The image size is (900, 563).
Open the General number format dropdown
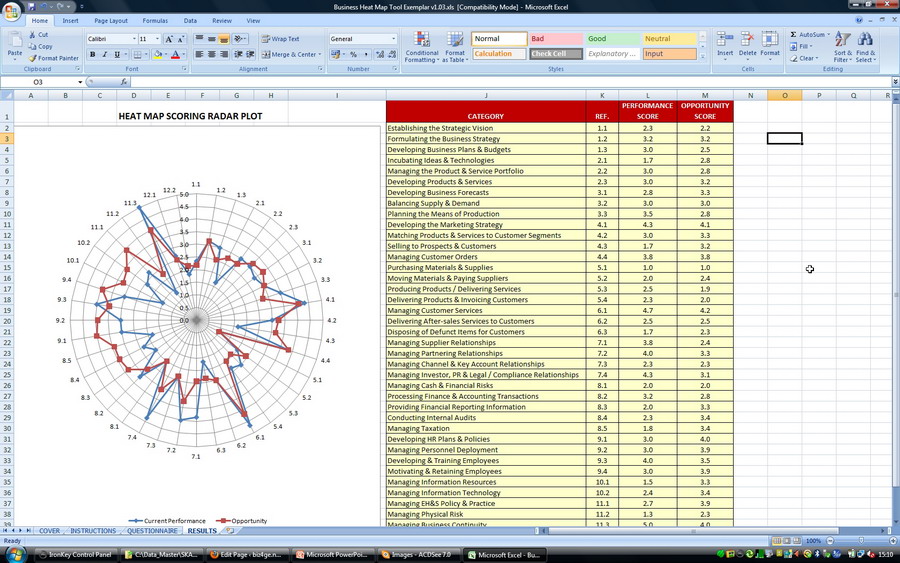[393, 39]
